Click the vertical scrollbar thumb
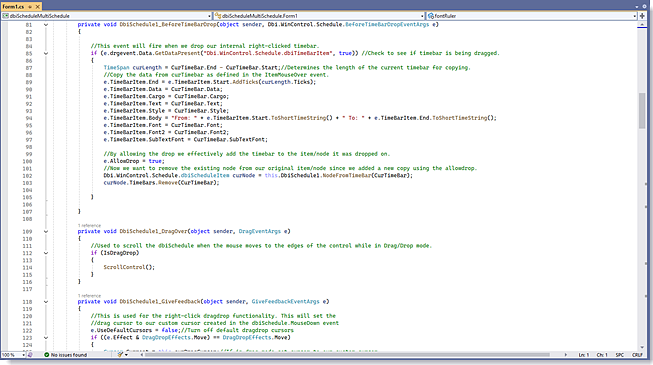This screenshot has height=365, width=653. (642, 110)
